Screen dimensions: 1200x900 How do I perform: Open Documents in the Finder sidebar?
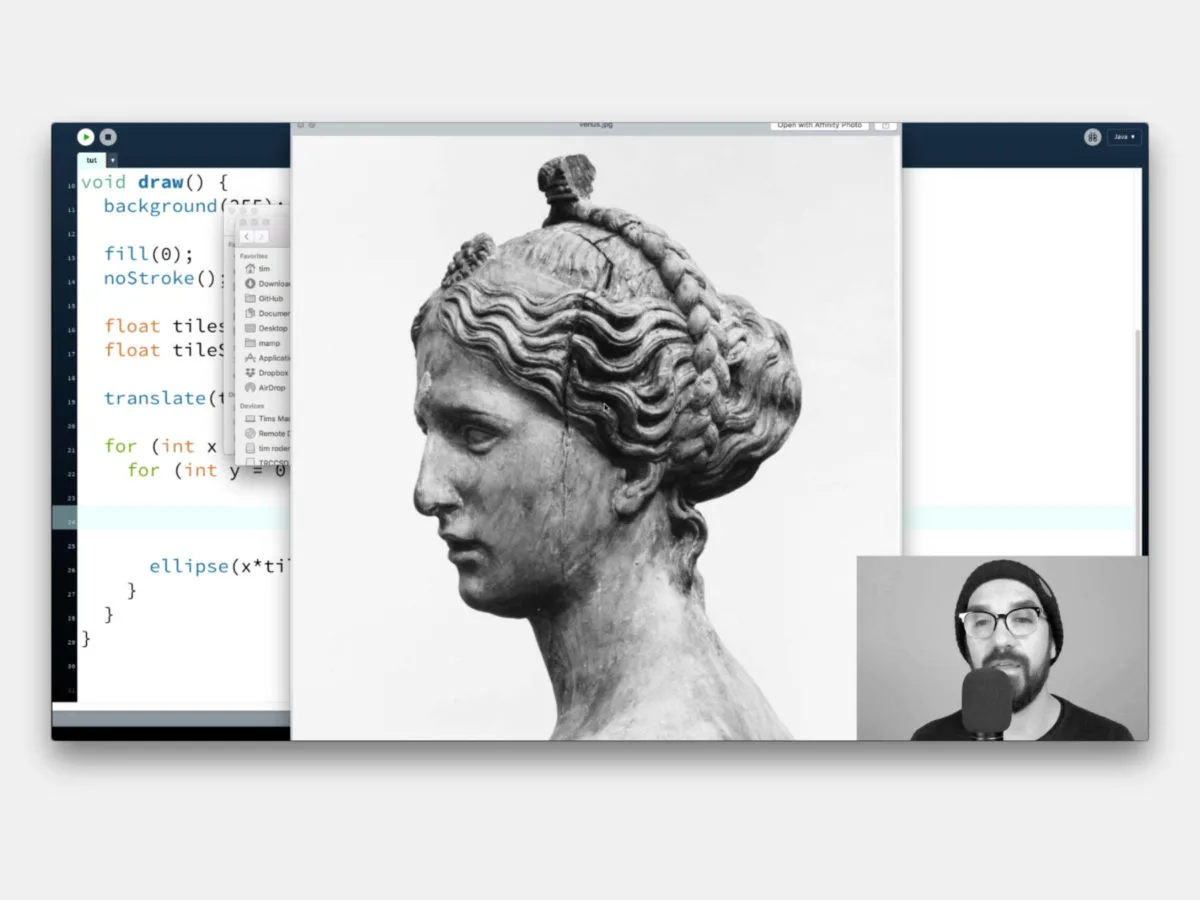pyautogui.click(x=267, y=313)
